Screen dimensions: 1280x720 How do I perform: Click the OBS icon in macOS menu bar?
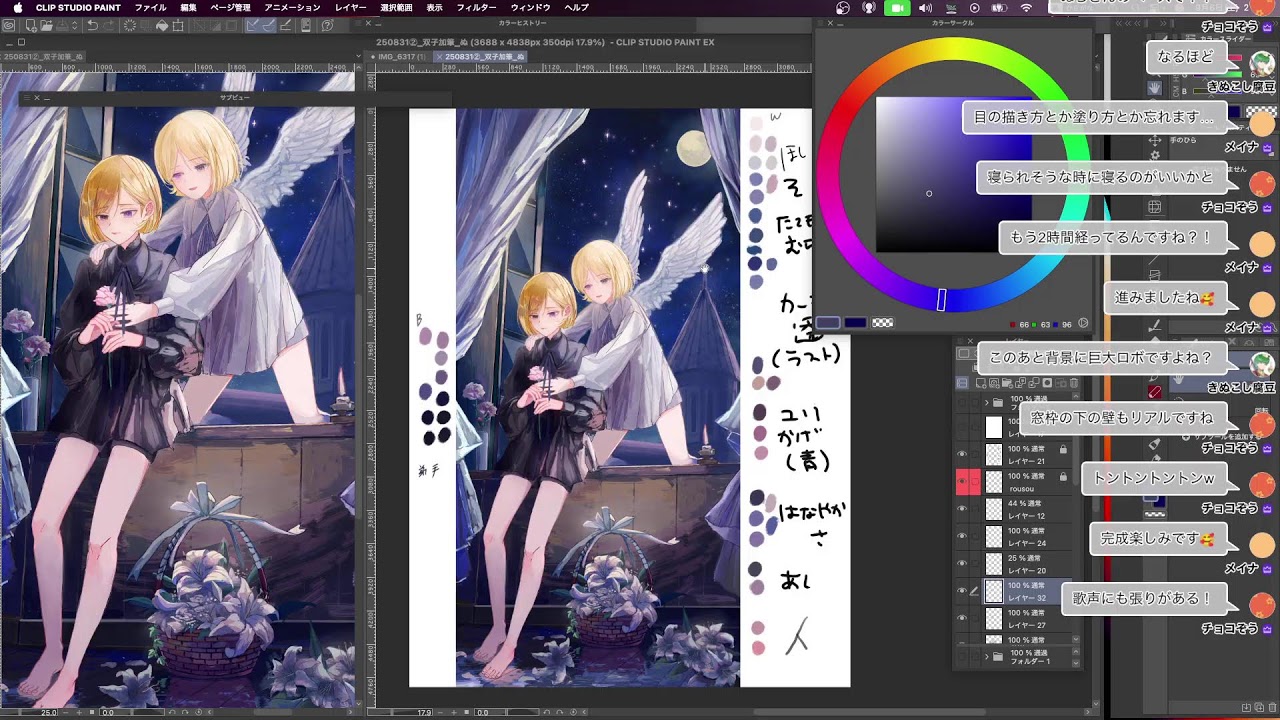click(843, 8)
